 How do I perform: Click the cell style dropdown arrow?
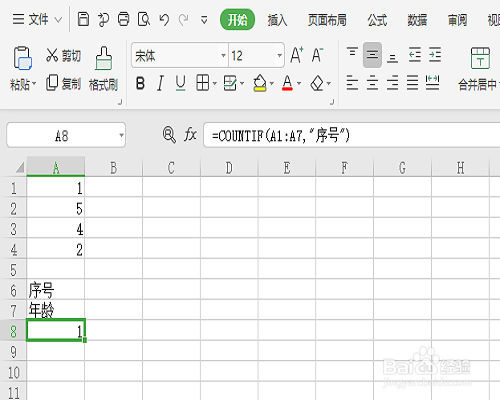pos(242,83)
